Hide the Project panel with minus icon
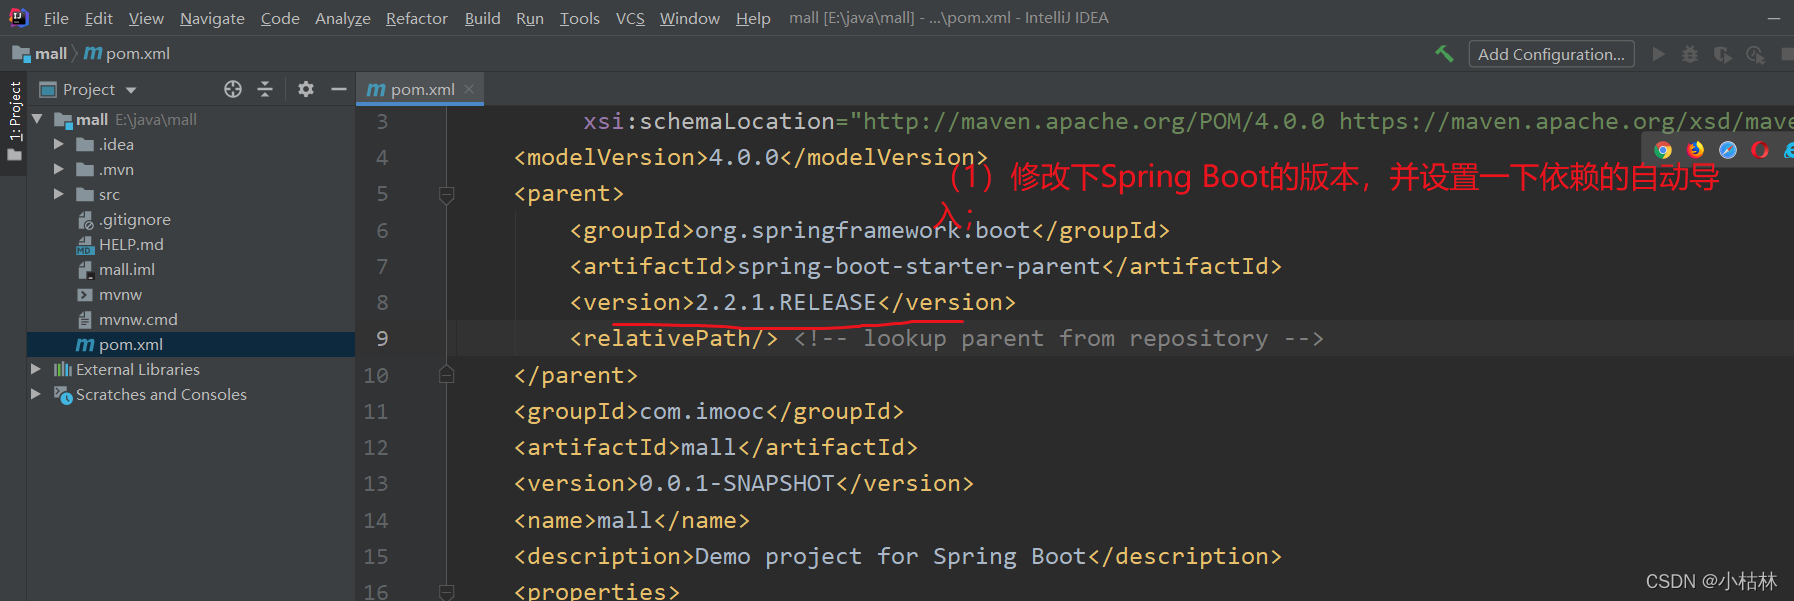This screenshot has height=601, width=1794. pos(339,89)
